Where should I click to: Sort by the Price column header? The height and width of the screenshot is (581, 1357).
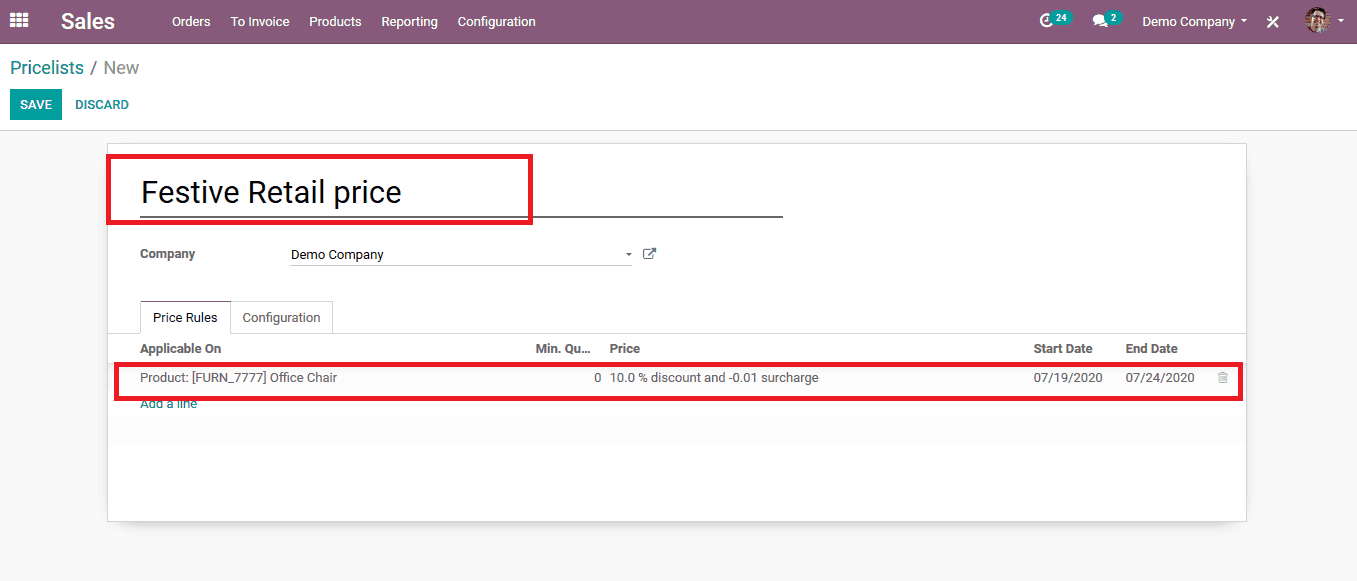[x=625, y=349]
